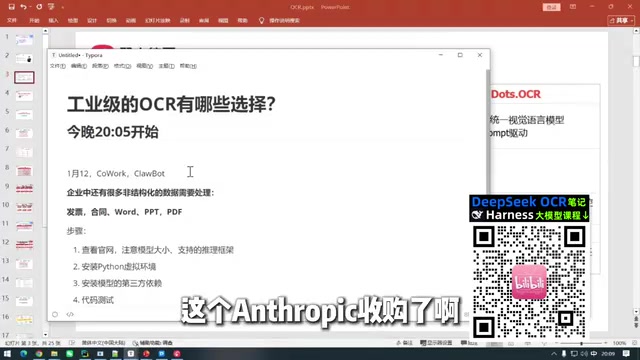Switch to the 设计 ribbon tab
This screenshot has width=640, height=360.
click(x=92, y=20)
